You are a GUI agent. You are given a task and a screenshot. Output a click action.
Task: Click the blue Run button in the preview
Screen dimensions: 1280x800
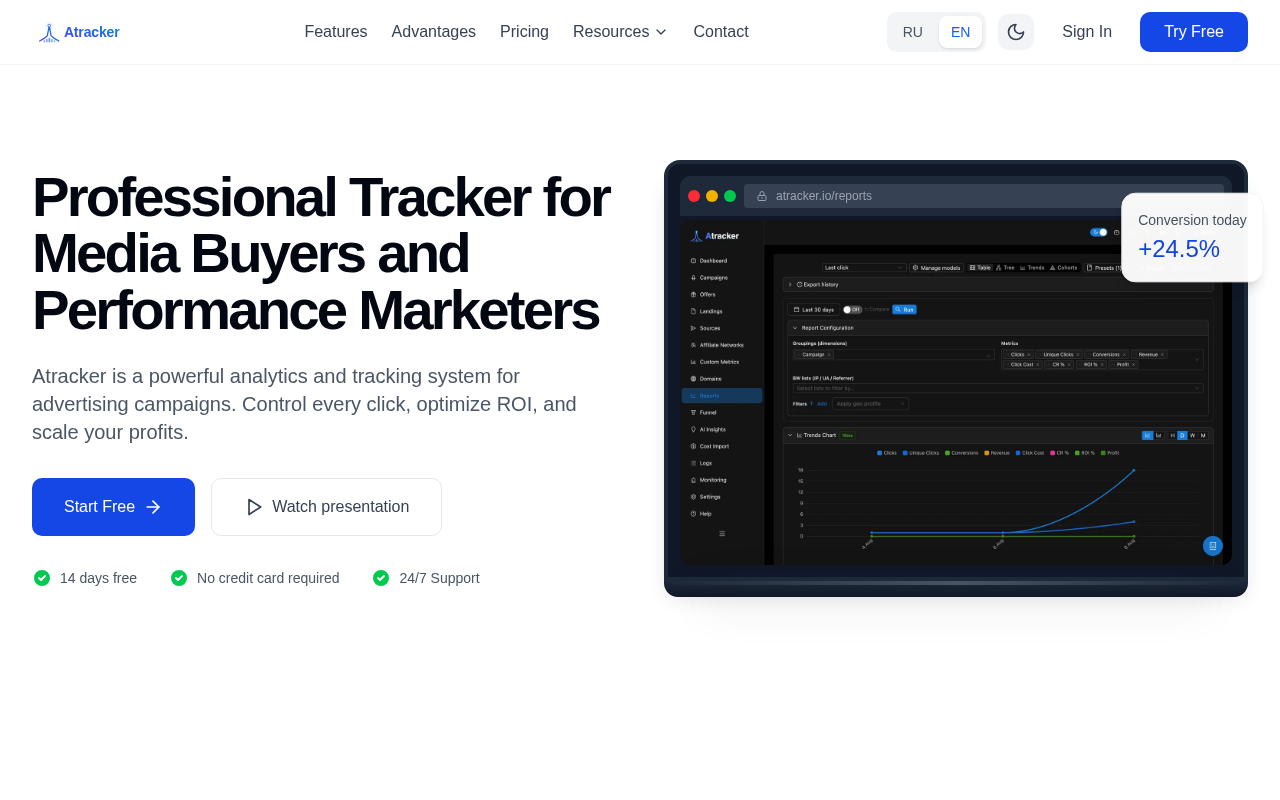pos(904,309)
